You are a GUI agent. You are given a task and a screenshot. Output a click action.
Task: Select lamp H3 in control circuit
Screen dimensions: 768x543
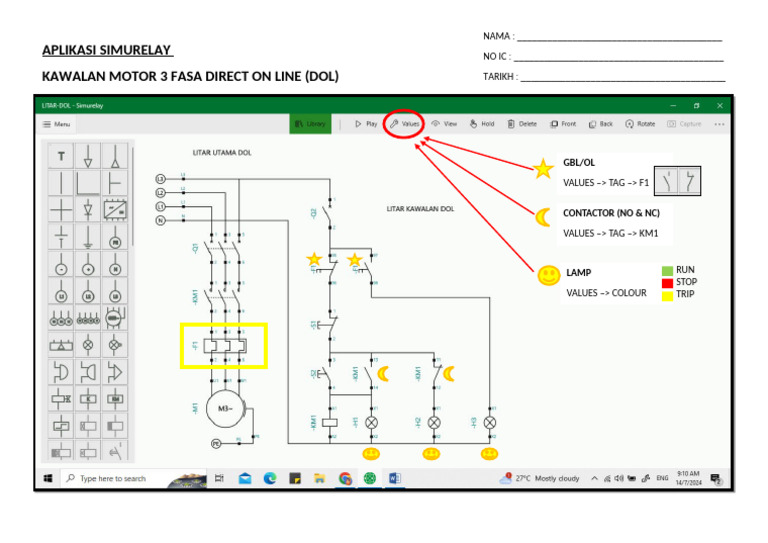pyautogui.click(x=490, y=423)
